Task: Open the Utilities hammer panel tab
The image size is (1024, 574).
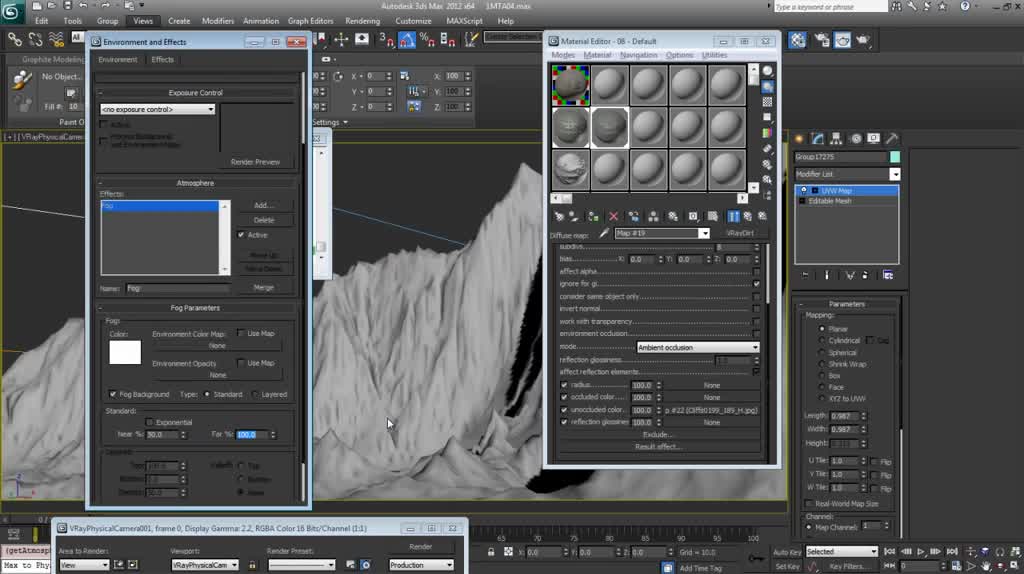Action: tap(892, 138)
